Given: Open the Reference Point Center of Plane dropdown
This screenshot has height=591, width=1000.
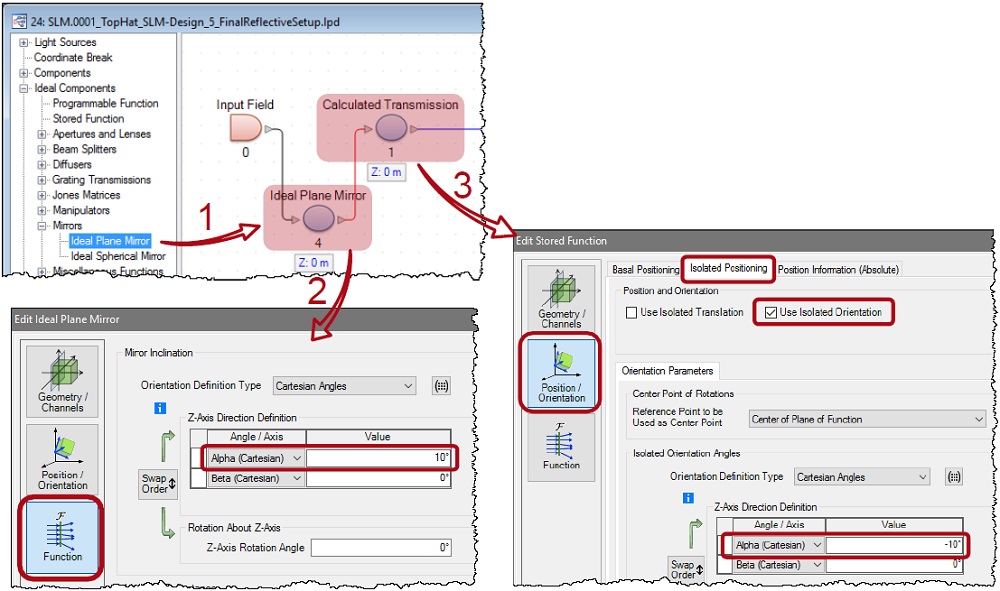Looking at the screenshot, I should pos(865,419).
